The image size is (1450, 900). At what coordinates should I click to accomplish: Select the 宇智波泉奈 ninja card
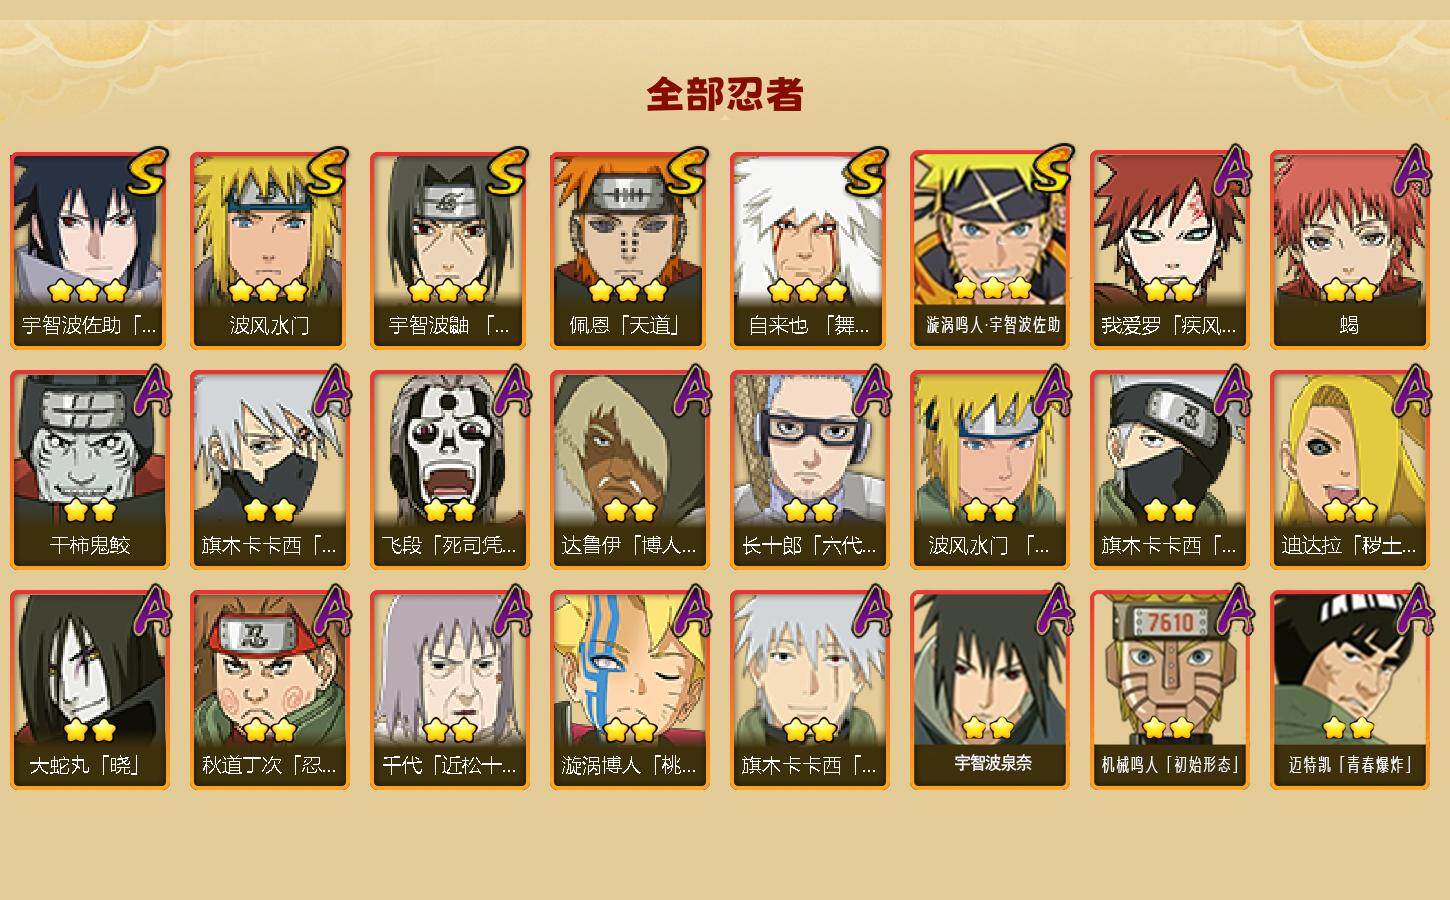click(x=989, y=690)
